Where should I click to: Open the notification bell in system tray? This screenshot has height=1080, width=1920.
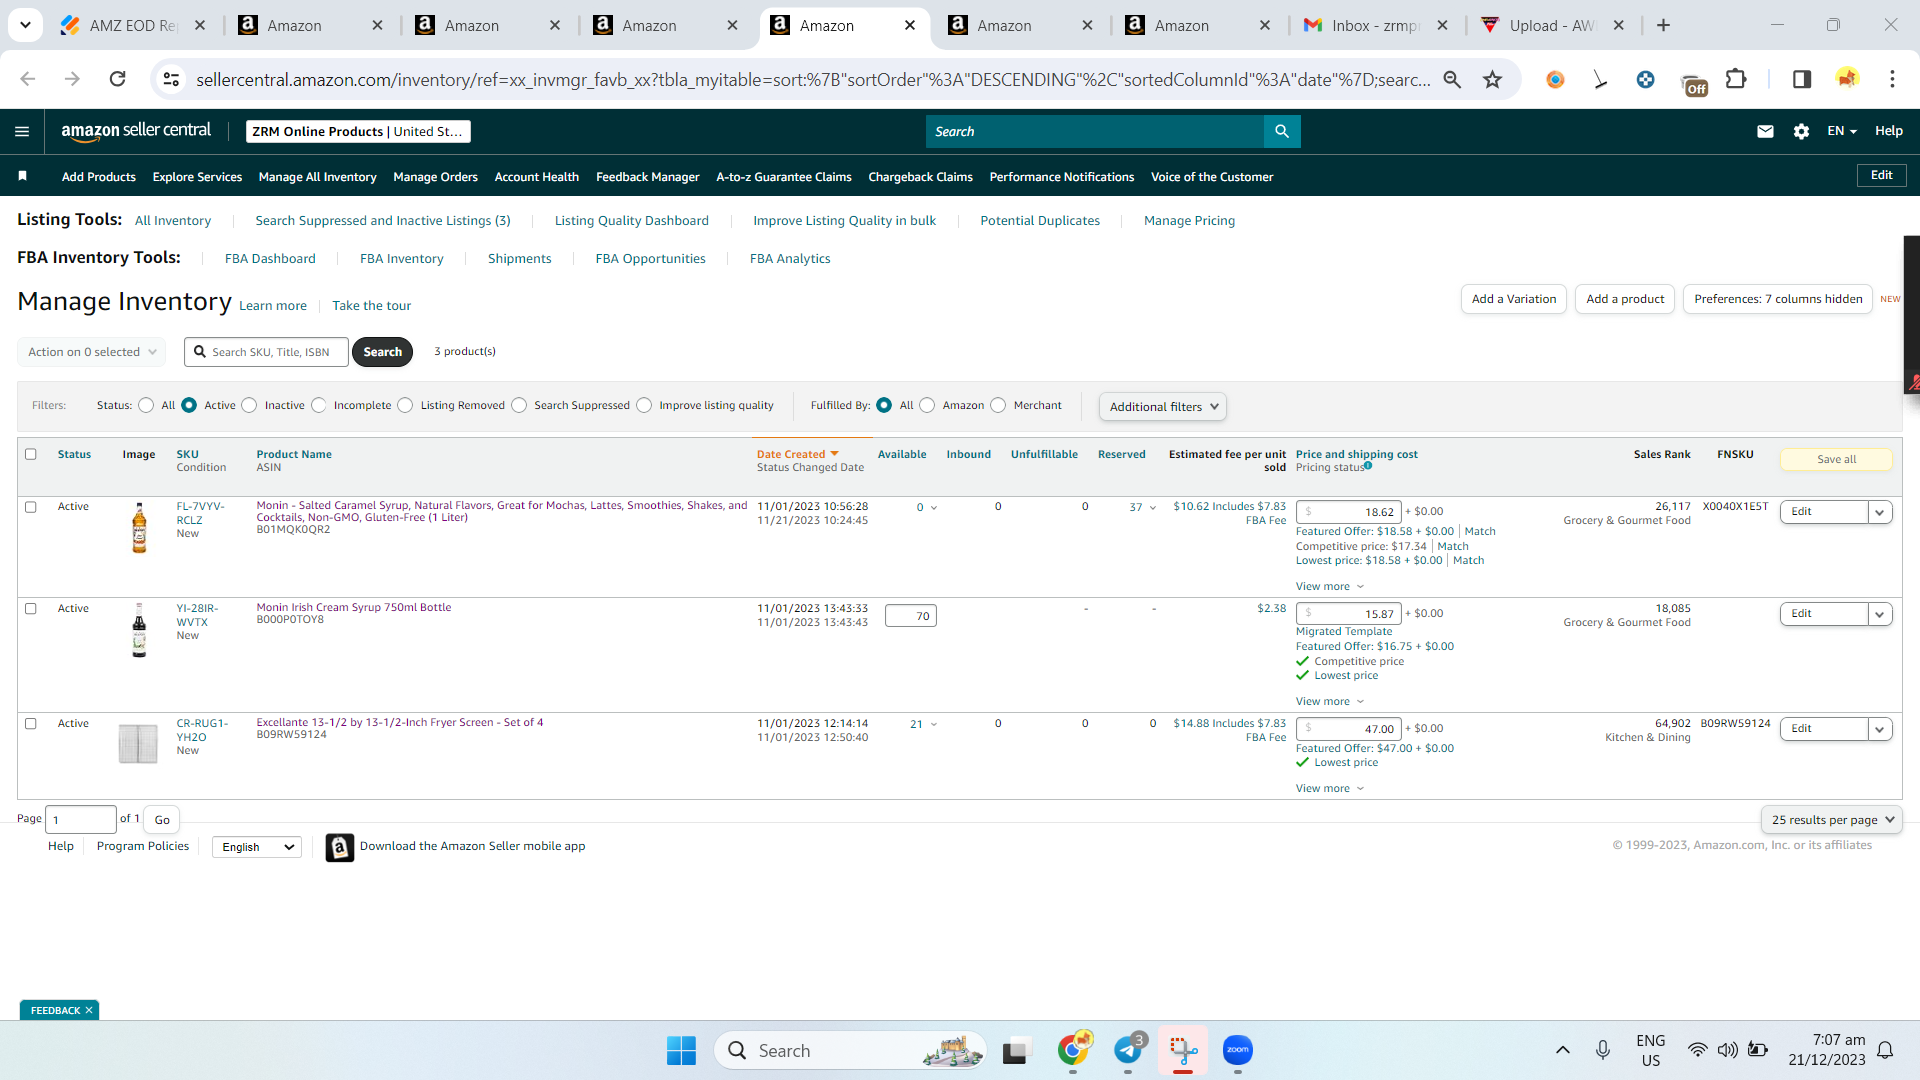pyautogui.click(x=1885, y=1050)
